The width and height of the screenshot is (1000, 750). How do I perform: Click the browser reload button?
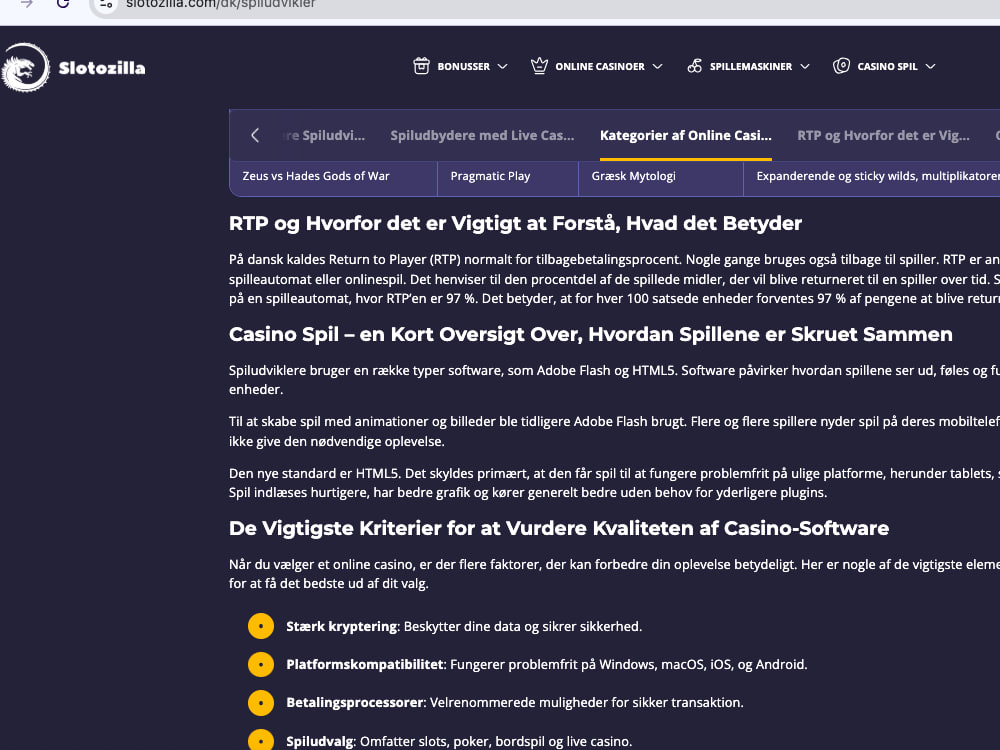point(62,3)
